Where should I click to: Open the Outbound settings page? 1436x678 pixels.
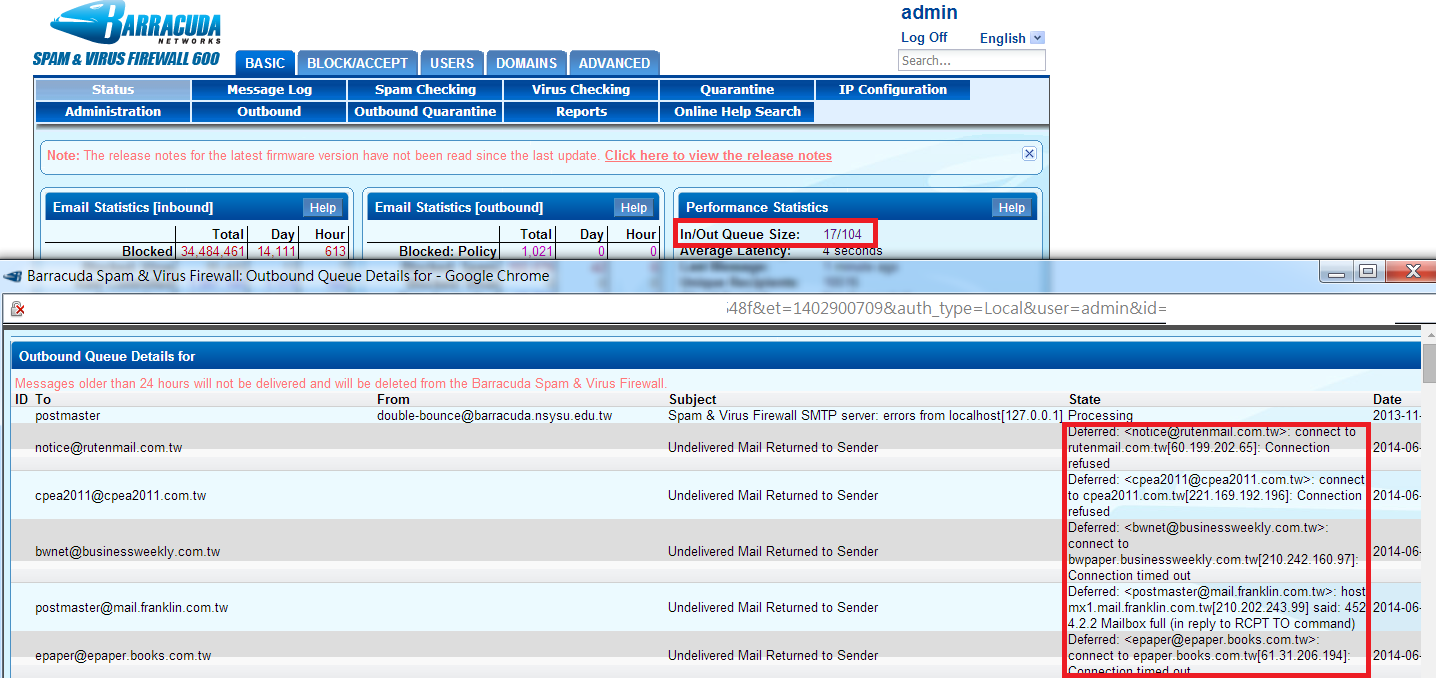[x=269, y=111]
